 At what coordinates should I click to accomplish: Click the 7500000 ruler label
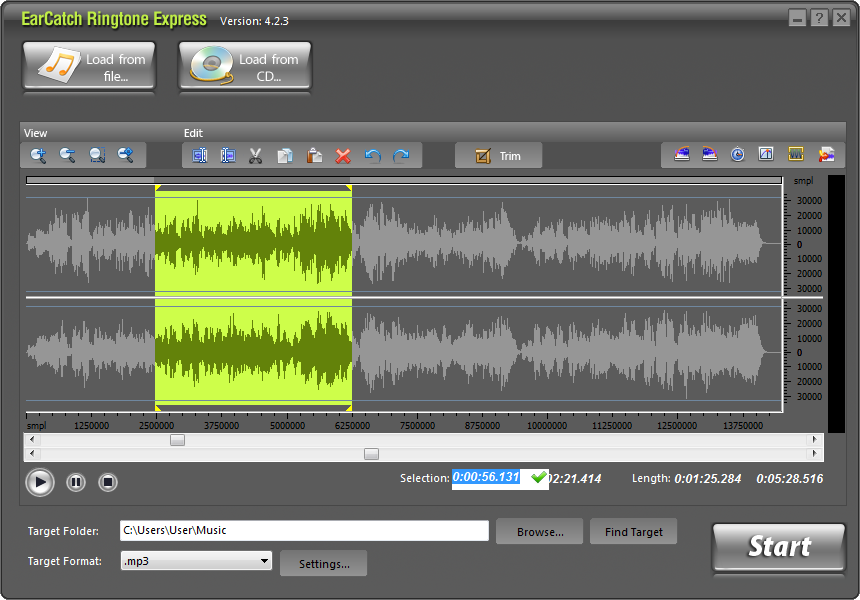click(417, 426)
